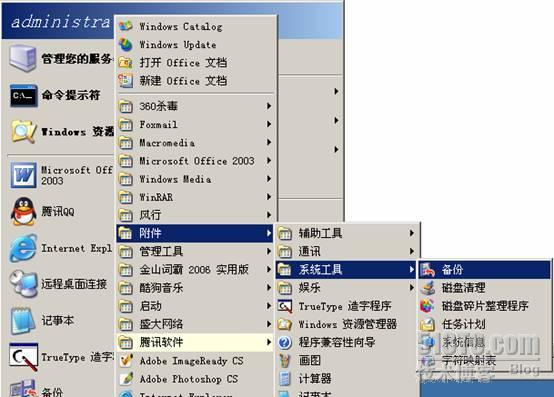Click the 字符映射表 entry
Screen dimensions: 554x397
point(484,361)
